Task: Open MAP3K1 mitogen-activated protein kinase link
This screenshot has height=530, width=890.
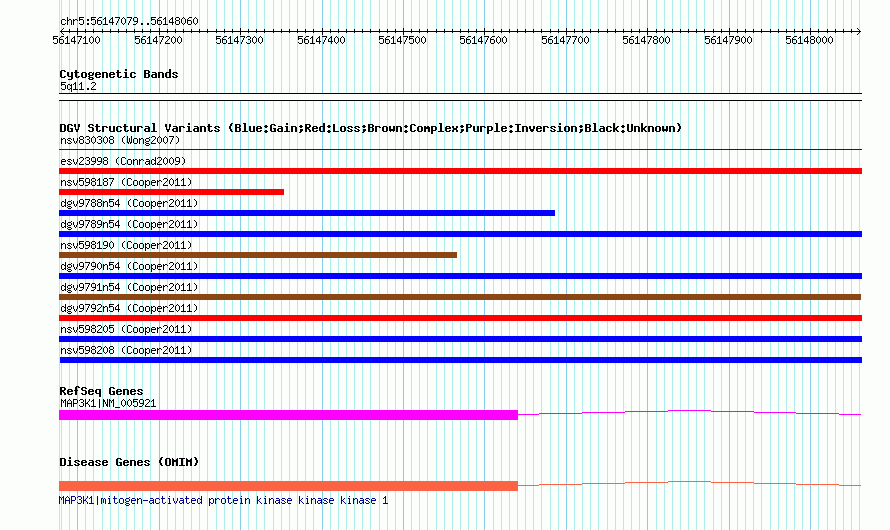Action: (224, 500)
